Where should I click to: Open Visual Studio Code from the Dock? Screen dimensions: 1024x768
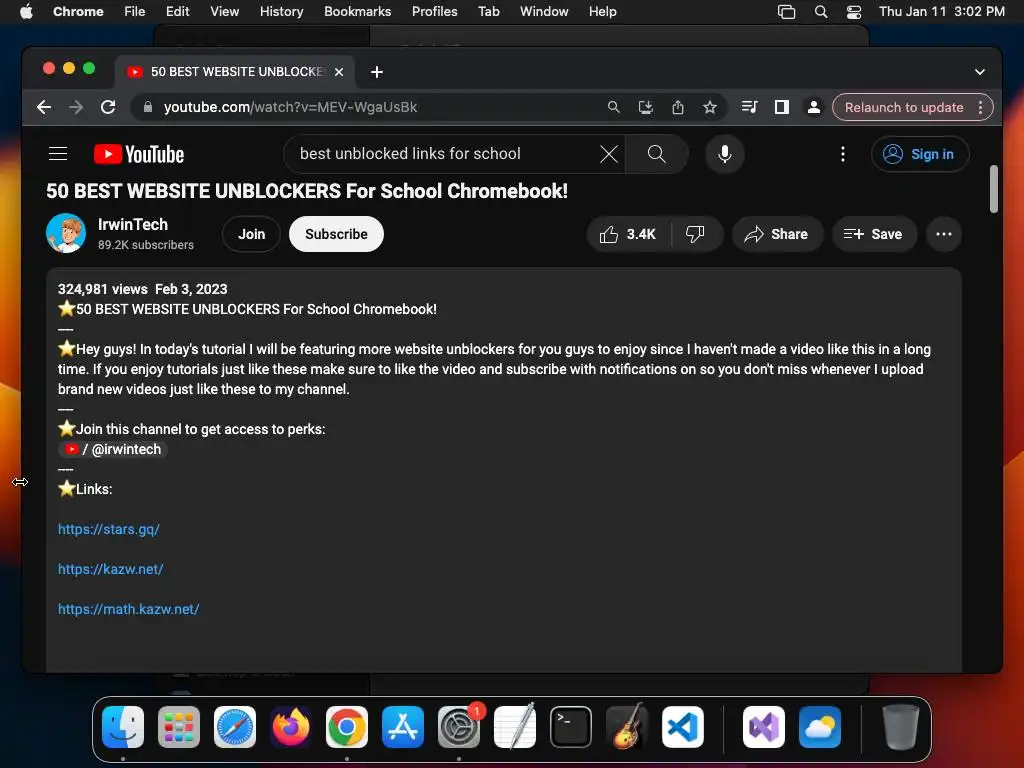pyautogui.click(x=682, y=727)
